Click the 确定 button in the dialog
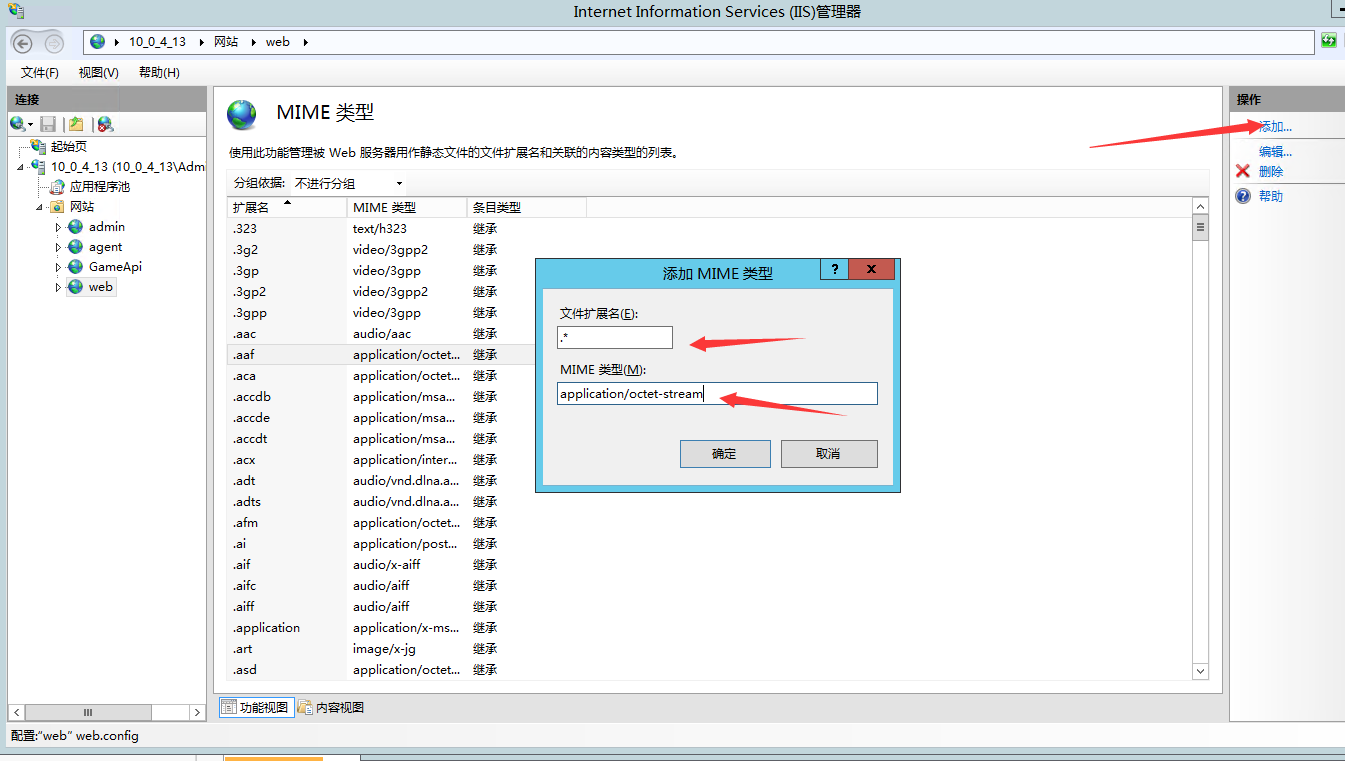The image size is (1345, 761). [725, 454]
